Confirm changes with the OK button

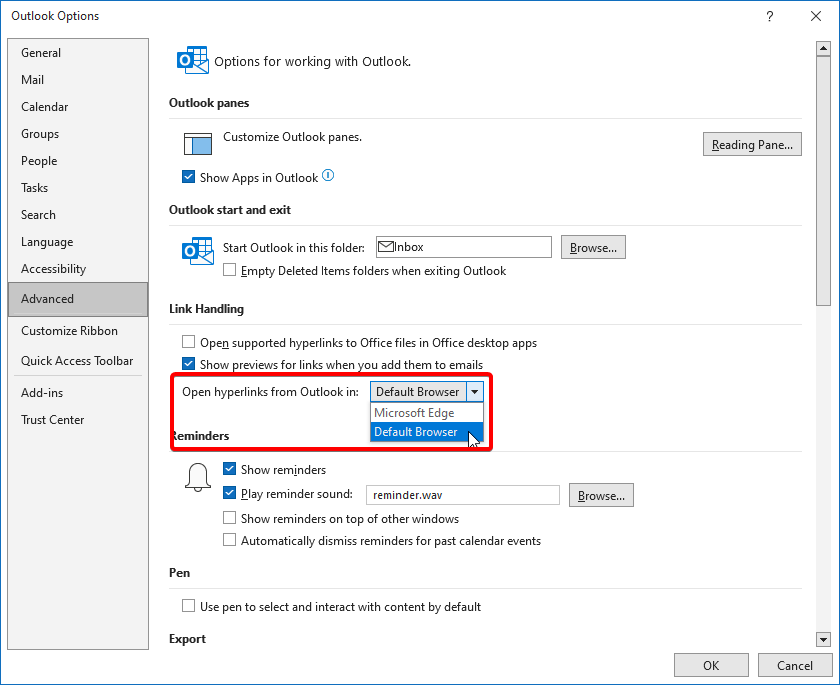click(x=711, y=665)
